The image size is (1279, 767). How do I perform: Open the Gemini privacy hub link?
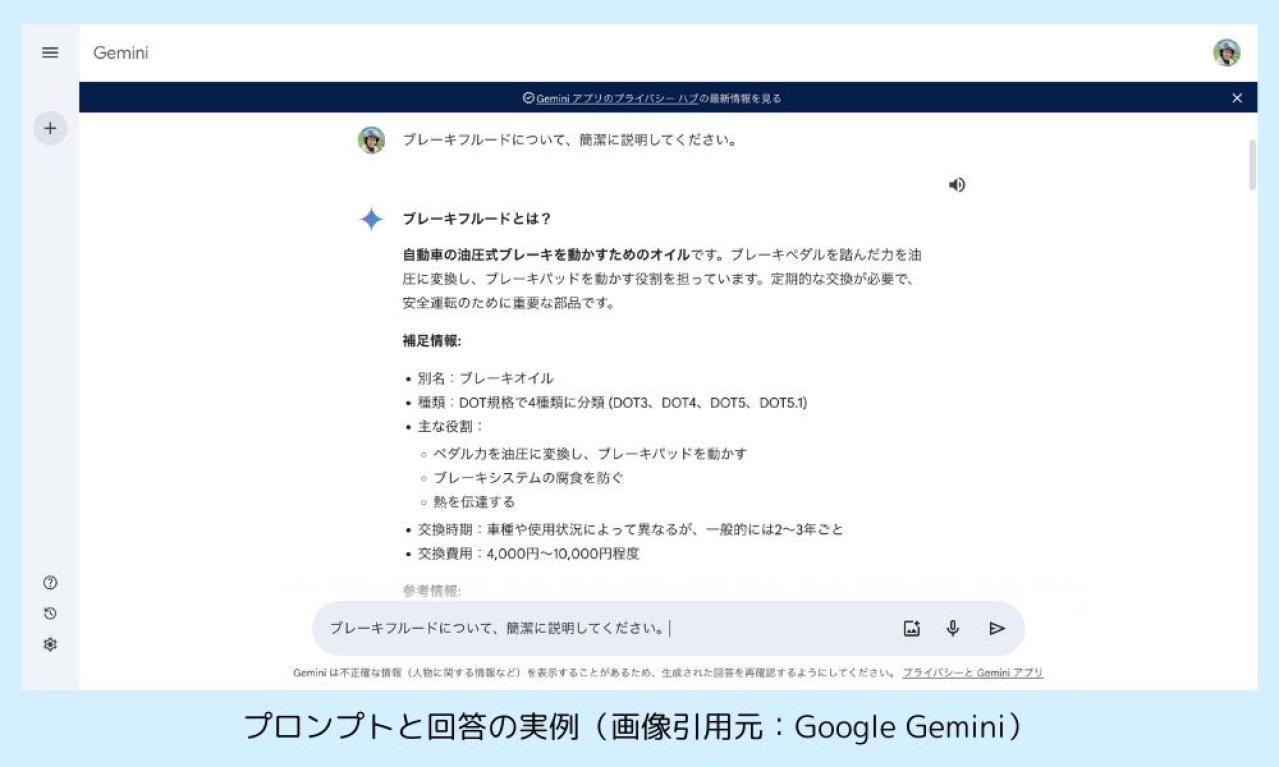(x=617, y=98)
